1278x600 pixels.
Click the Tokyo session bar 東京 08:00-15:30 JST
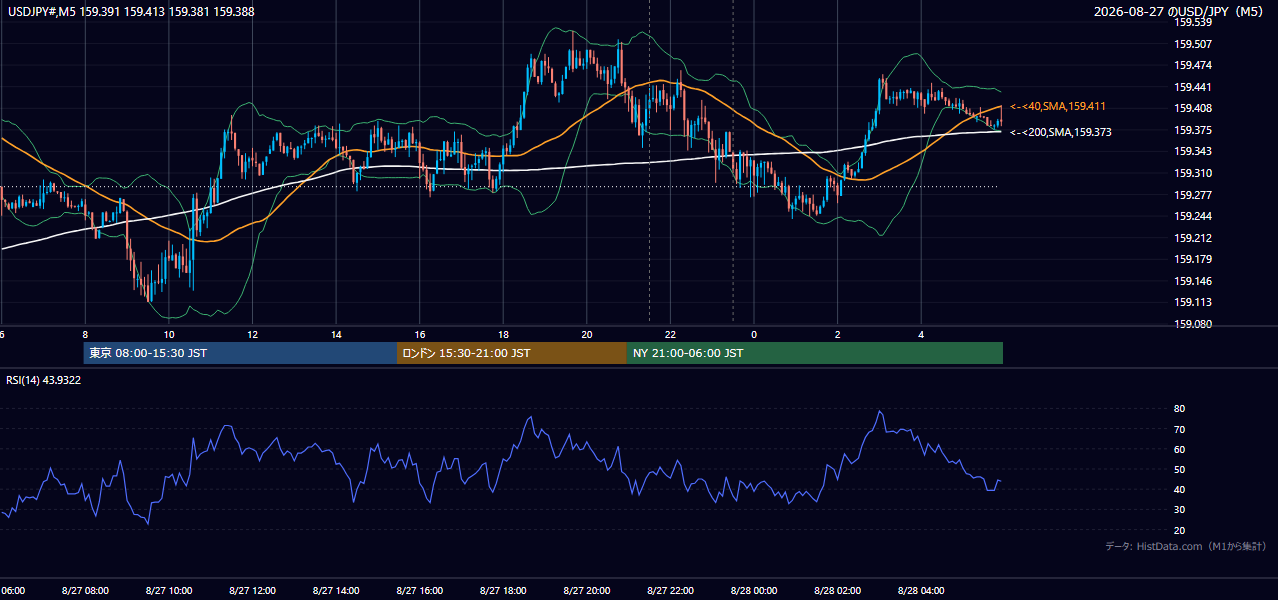click(x=240, y=353)
